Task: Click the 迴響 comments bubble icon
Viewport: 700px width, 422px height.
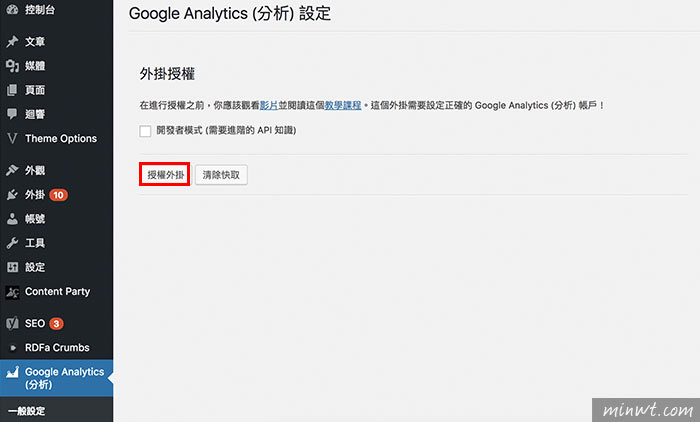Action: (12, 114)
